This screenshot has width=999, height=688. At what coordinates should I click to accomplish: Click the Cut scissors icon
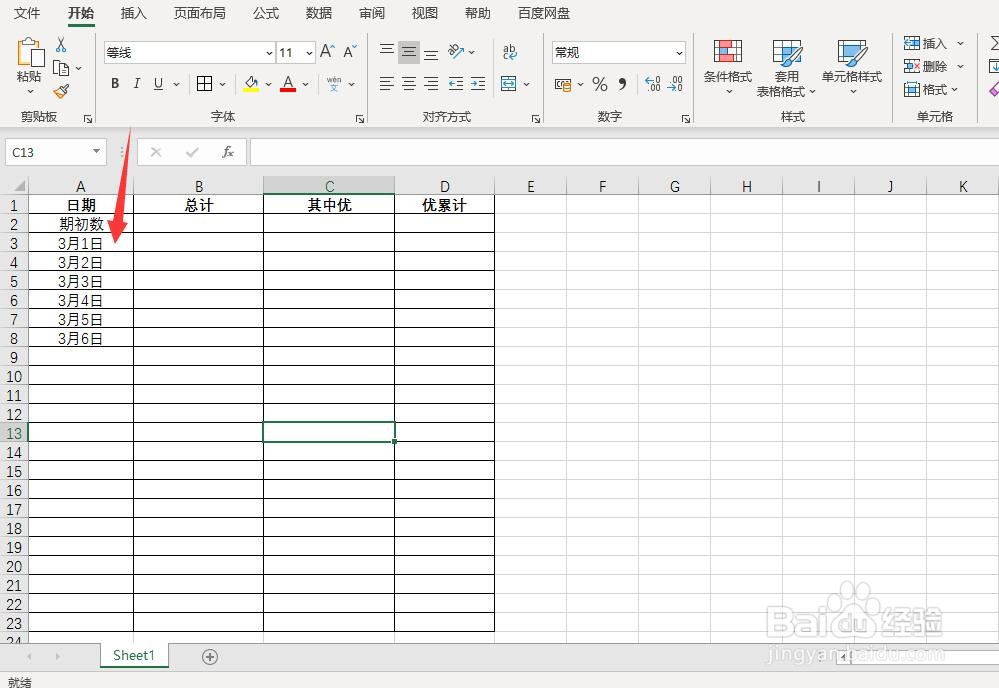coord(61,45)
